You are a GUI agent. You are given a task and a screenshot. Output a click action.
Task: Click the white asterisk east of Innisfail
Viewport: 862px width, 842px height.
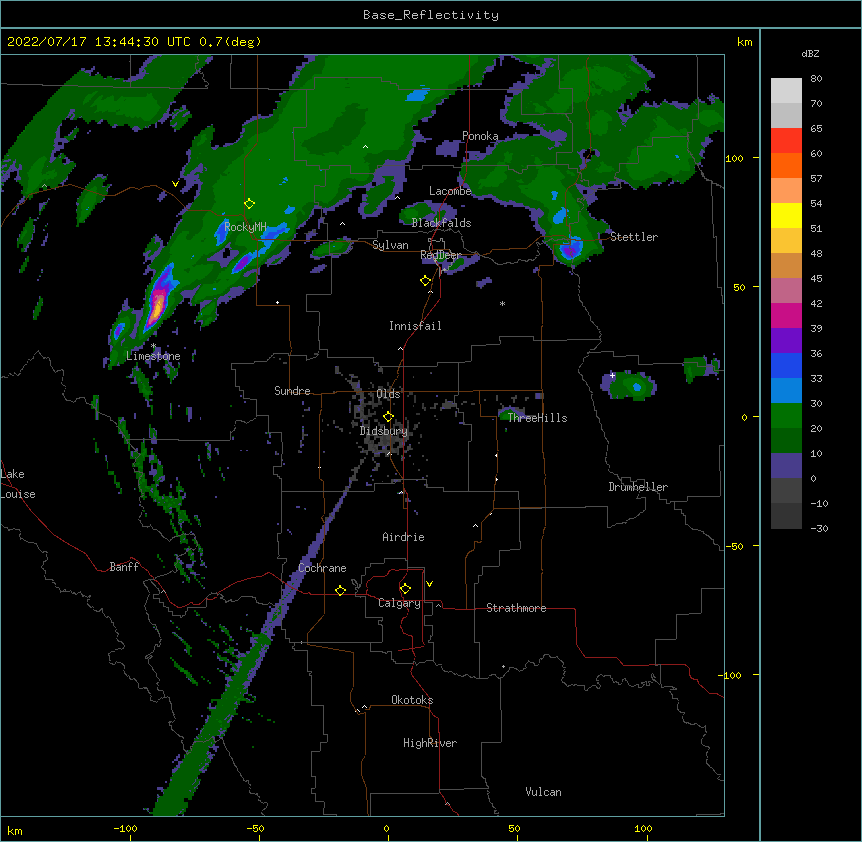click(x=502, y=304)
